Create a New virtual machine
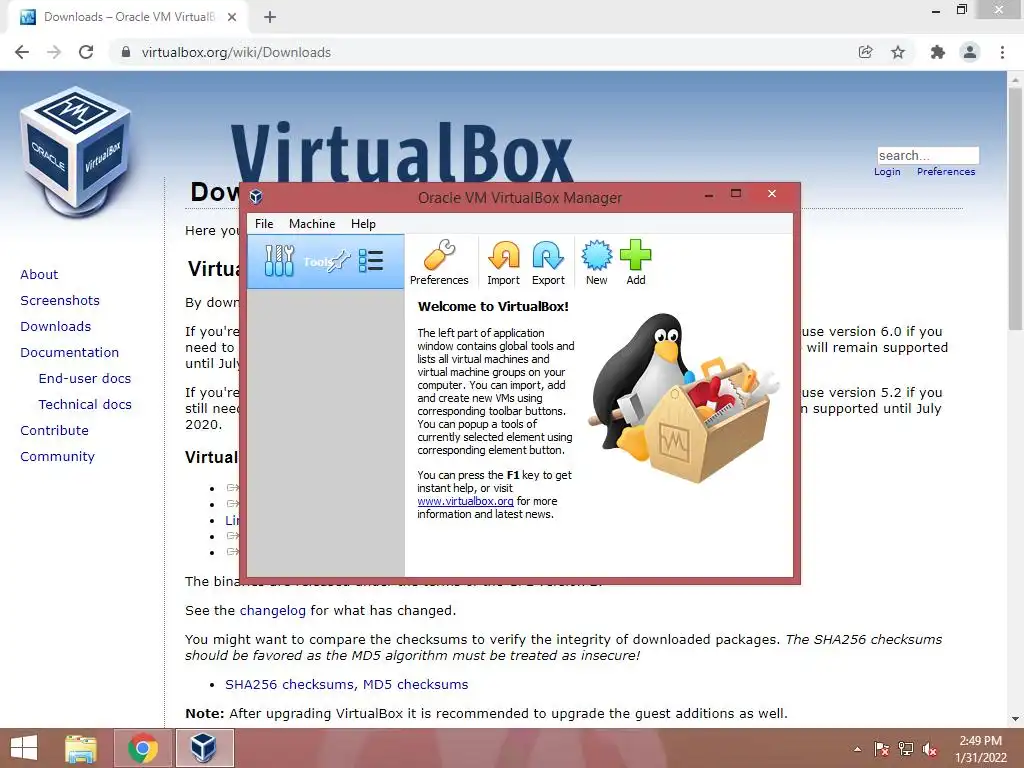Image resolution: width=1024 pixels, height=768 pixels. pyautogui.click(x=596, y=263)
